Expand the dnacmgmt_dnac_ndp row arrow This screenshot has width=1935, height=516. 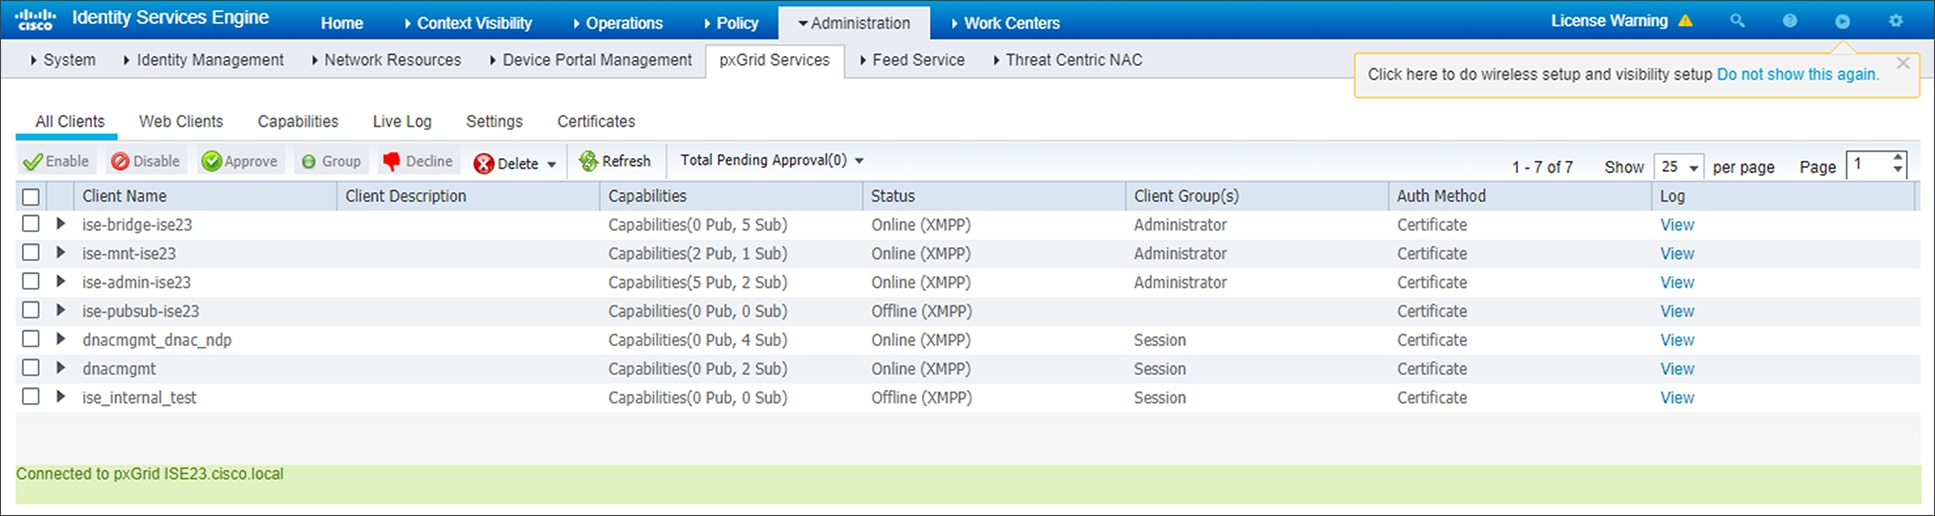coord(60,339)
